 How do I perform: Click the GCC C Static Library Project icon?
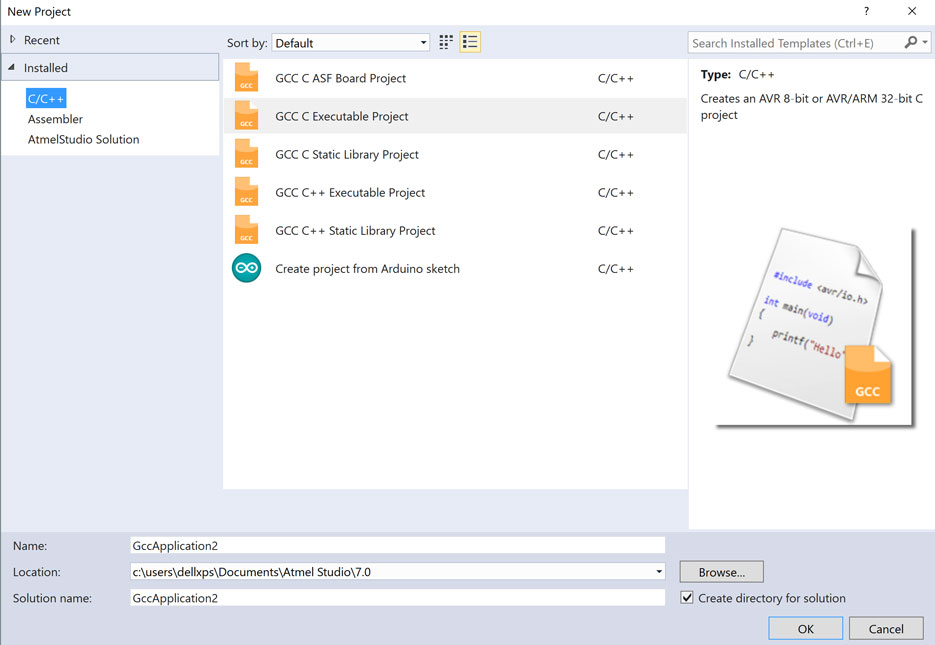click(246, 154)
